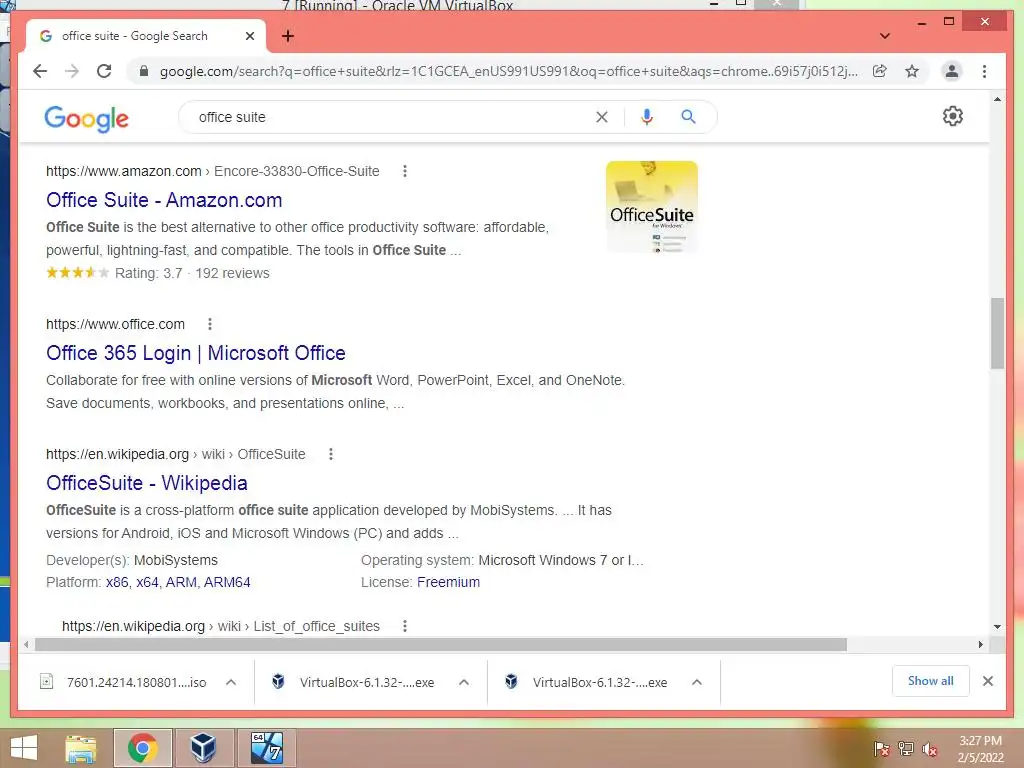Viewport: 1024px width, 768px height.
Task: Open the options dots for the OfficeSuite Wikipedia result
Action: click(331, 454)
